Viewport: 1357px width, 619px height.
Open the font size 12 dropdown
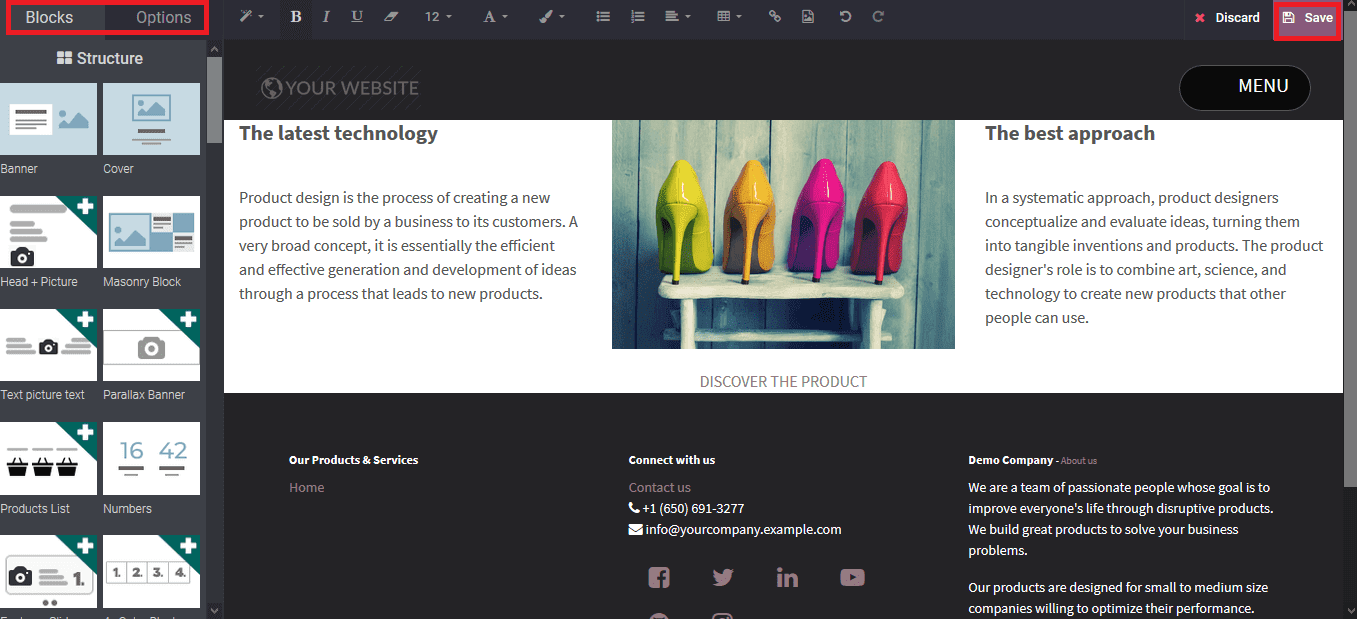tap(438, 17)
